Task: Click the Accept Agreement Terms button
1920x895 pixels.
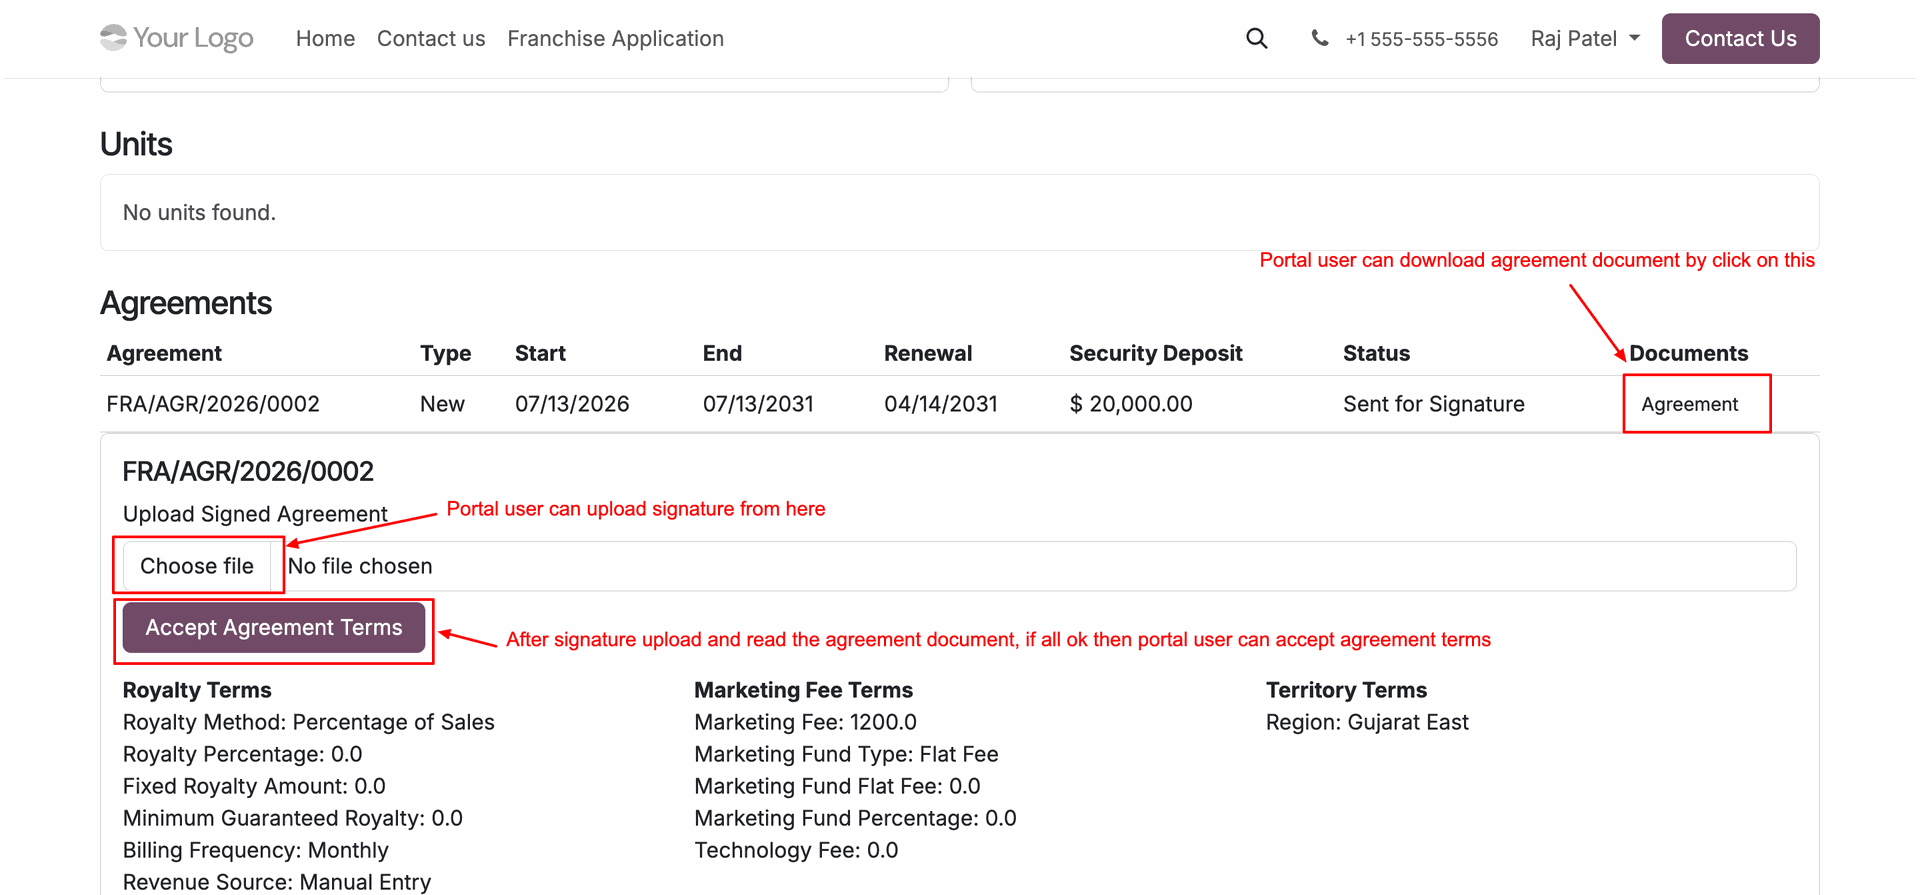Action: point(274,628)
